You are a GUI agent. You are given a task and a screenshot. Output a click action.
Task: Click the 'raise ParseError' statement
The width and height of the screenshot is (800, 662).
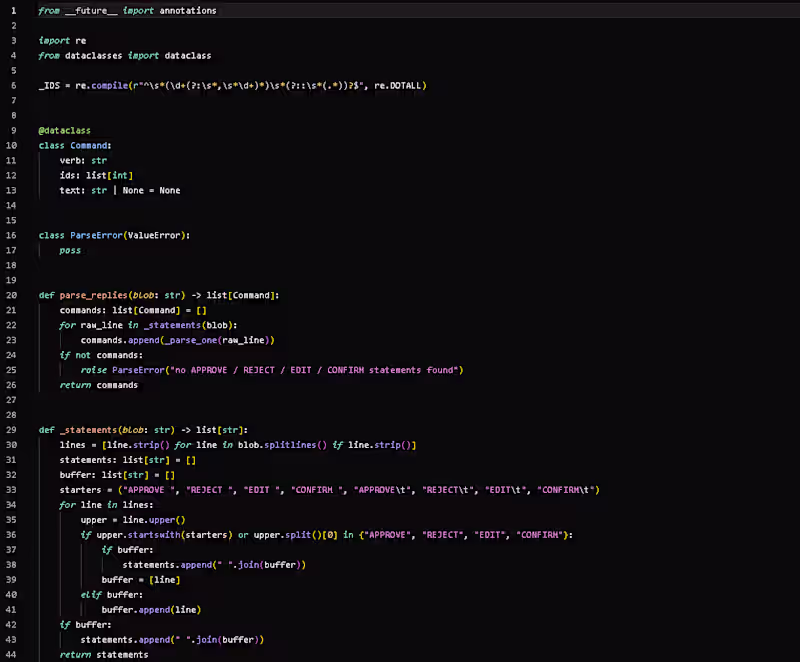(x=122, y=370)
